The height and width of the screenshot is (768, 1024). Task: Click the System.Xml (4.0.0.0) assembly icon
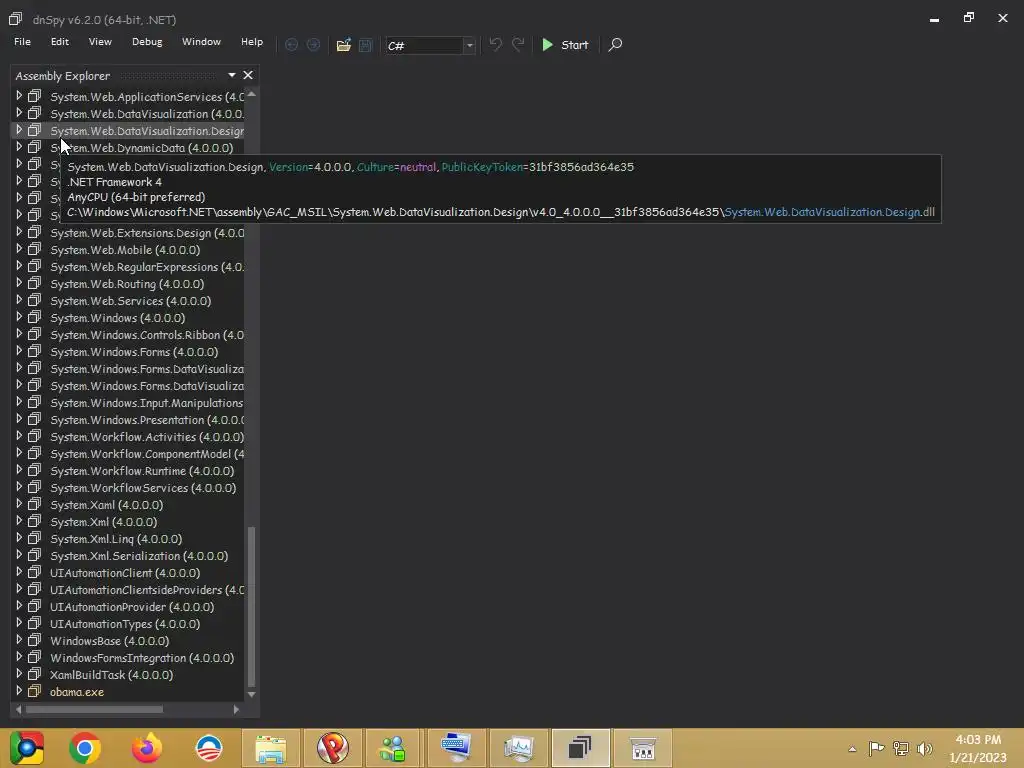click(x=35, y=520)
